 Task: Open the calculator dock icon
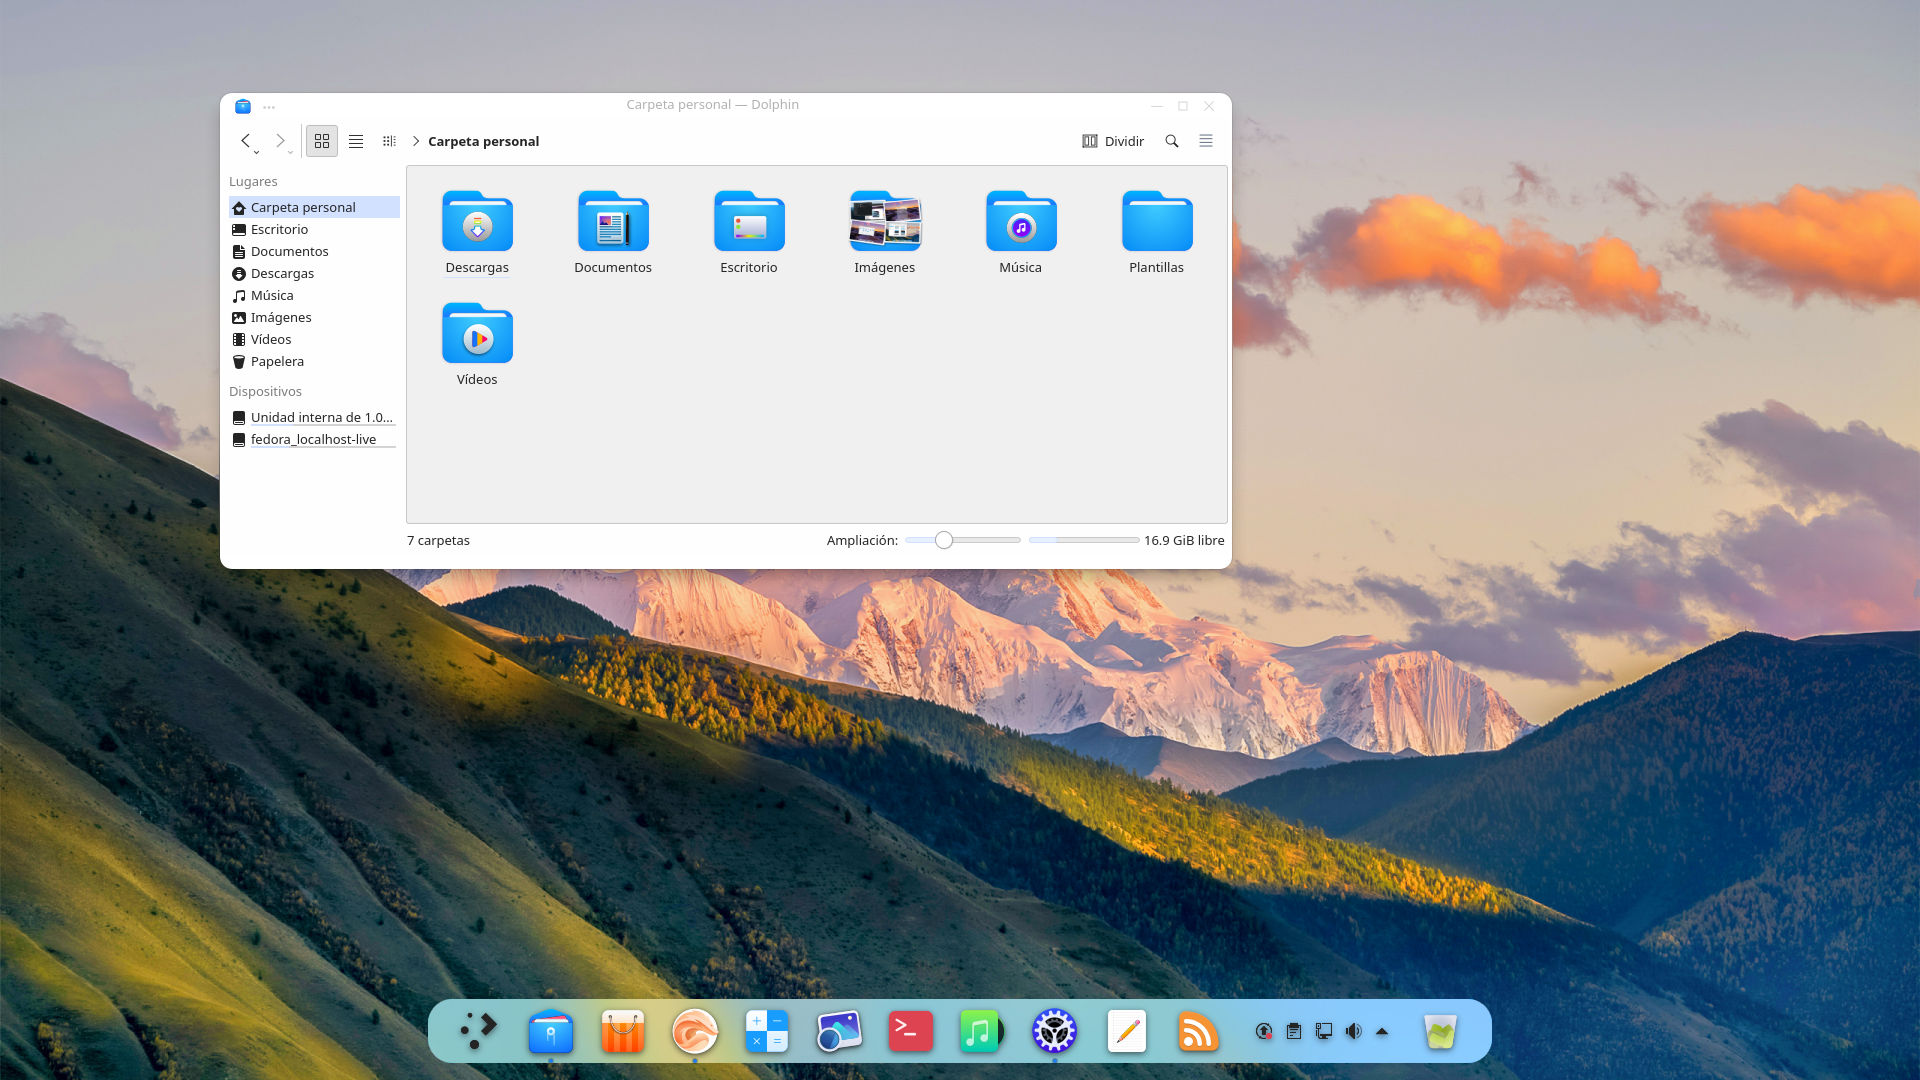767,1031
